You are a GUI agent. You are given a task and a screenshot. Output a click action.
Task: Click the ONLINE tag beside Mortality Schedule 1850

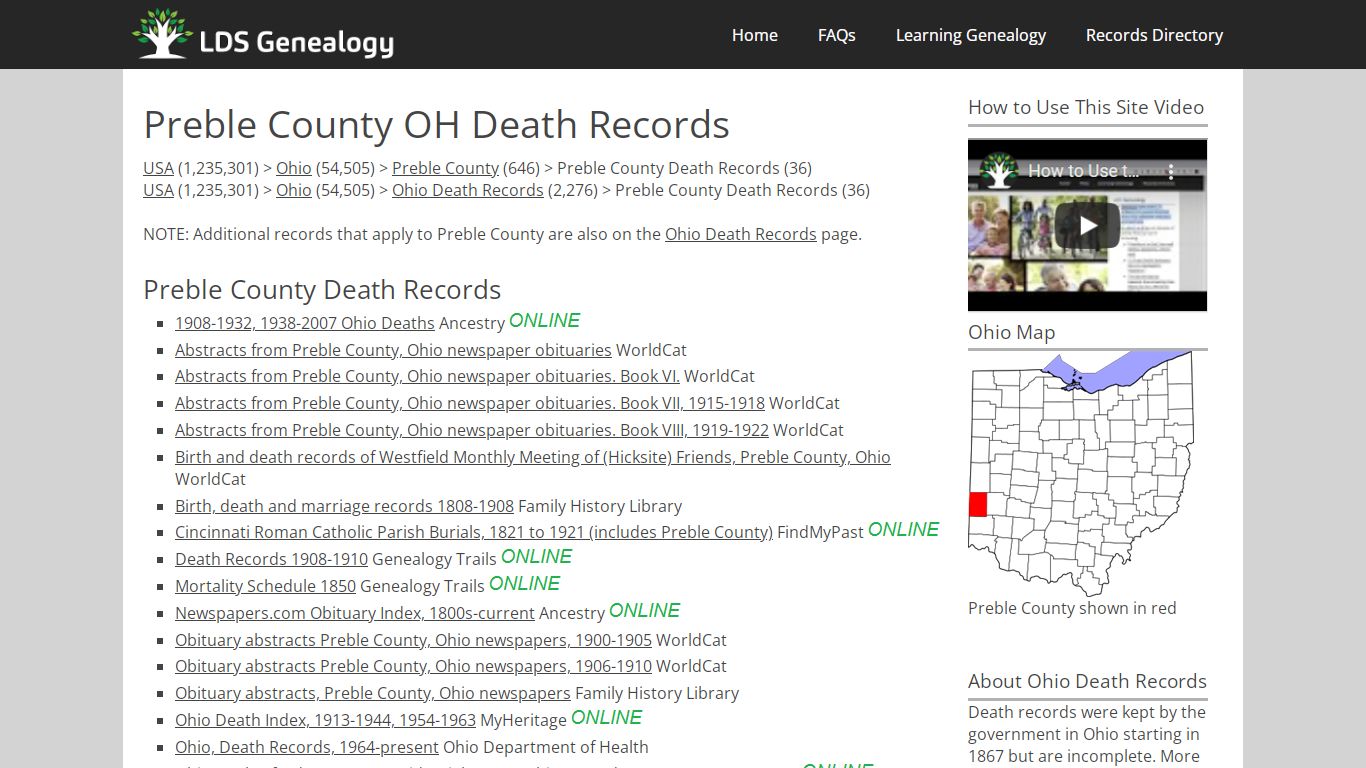pos(524,584)
